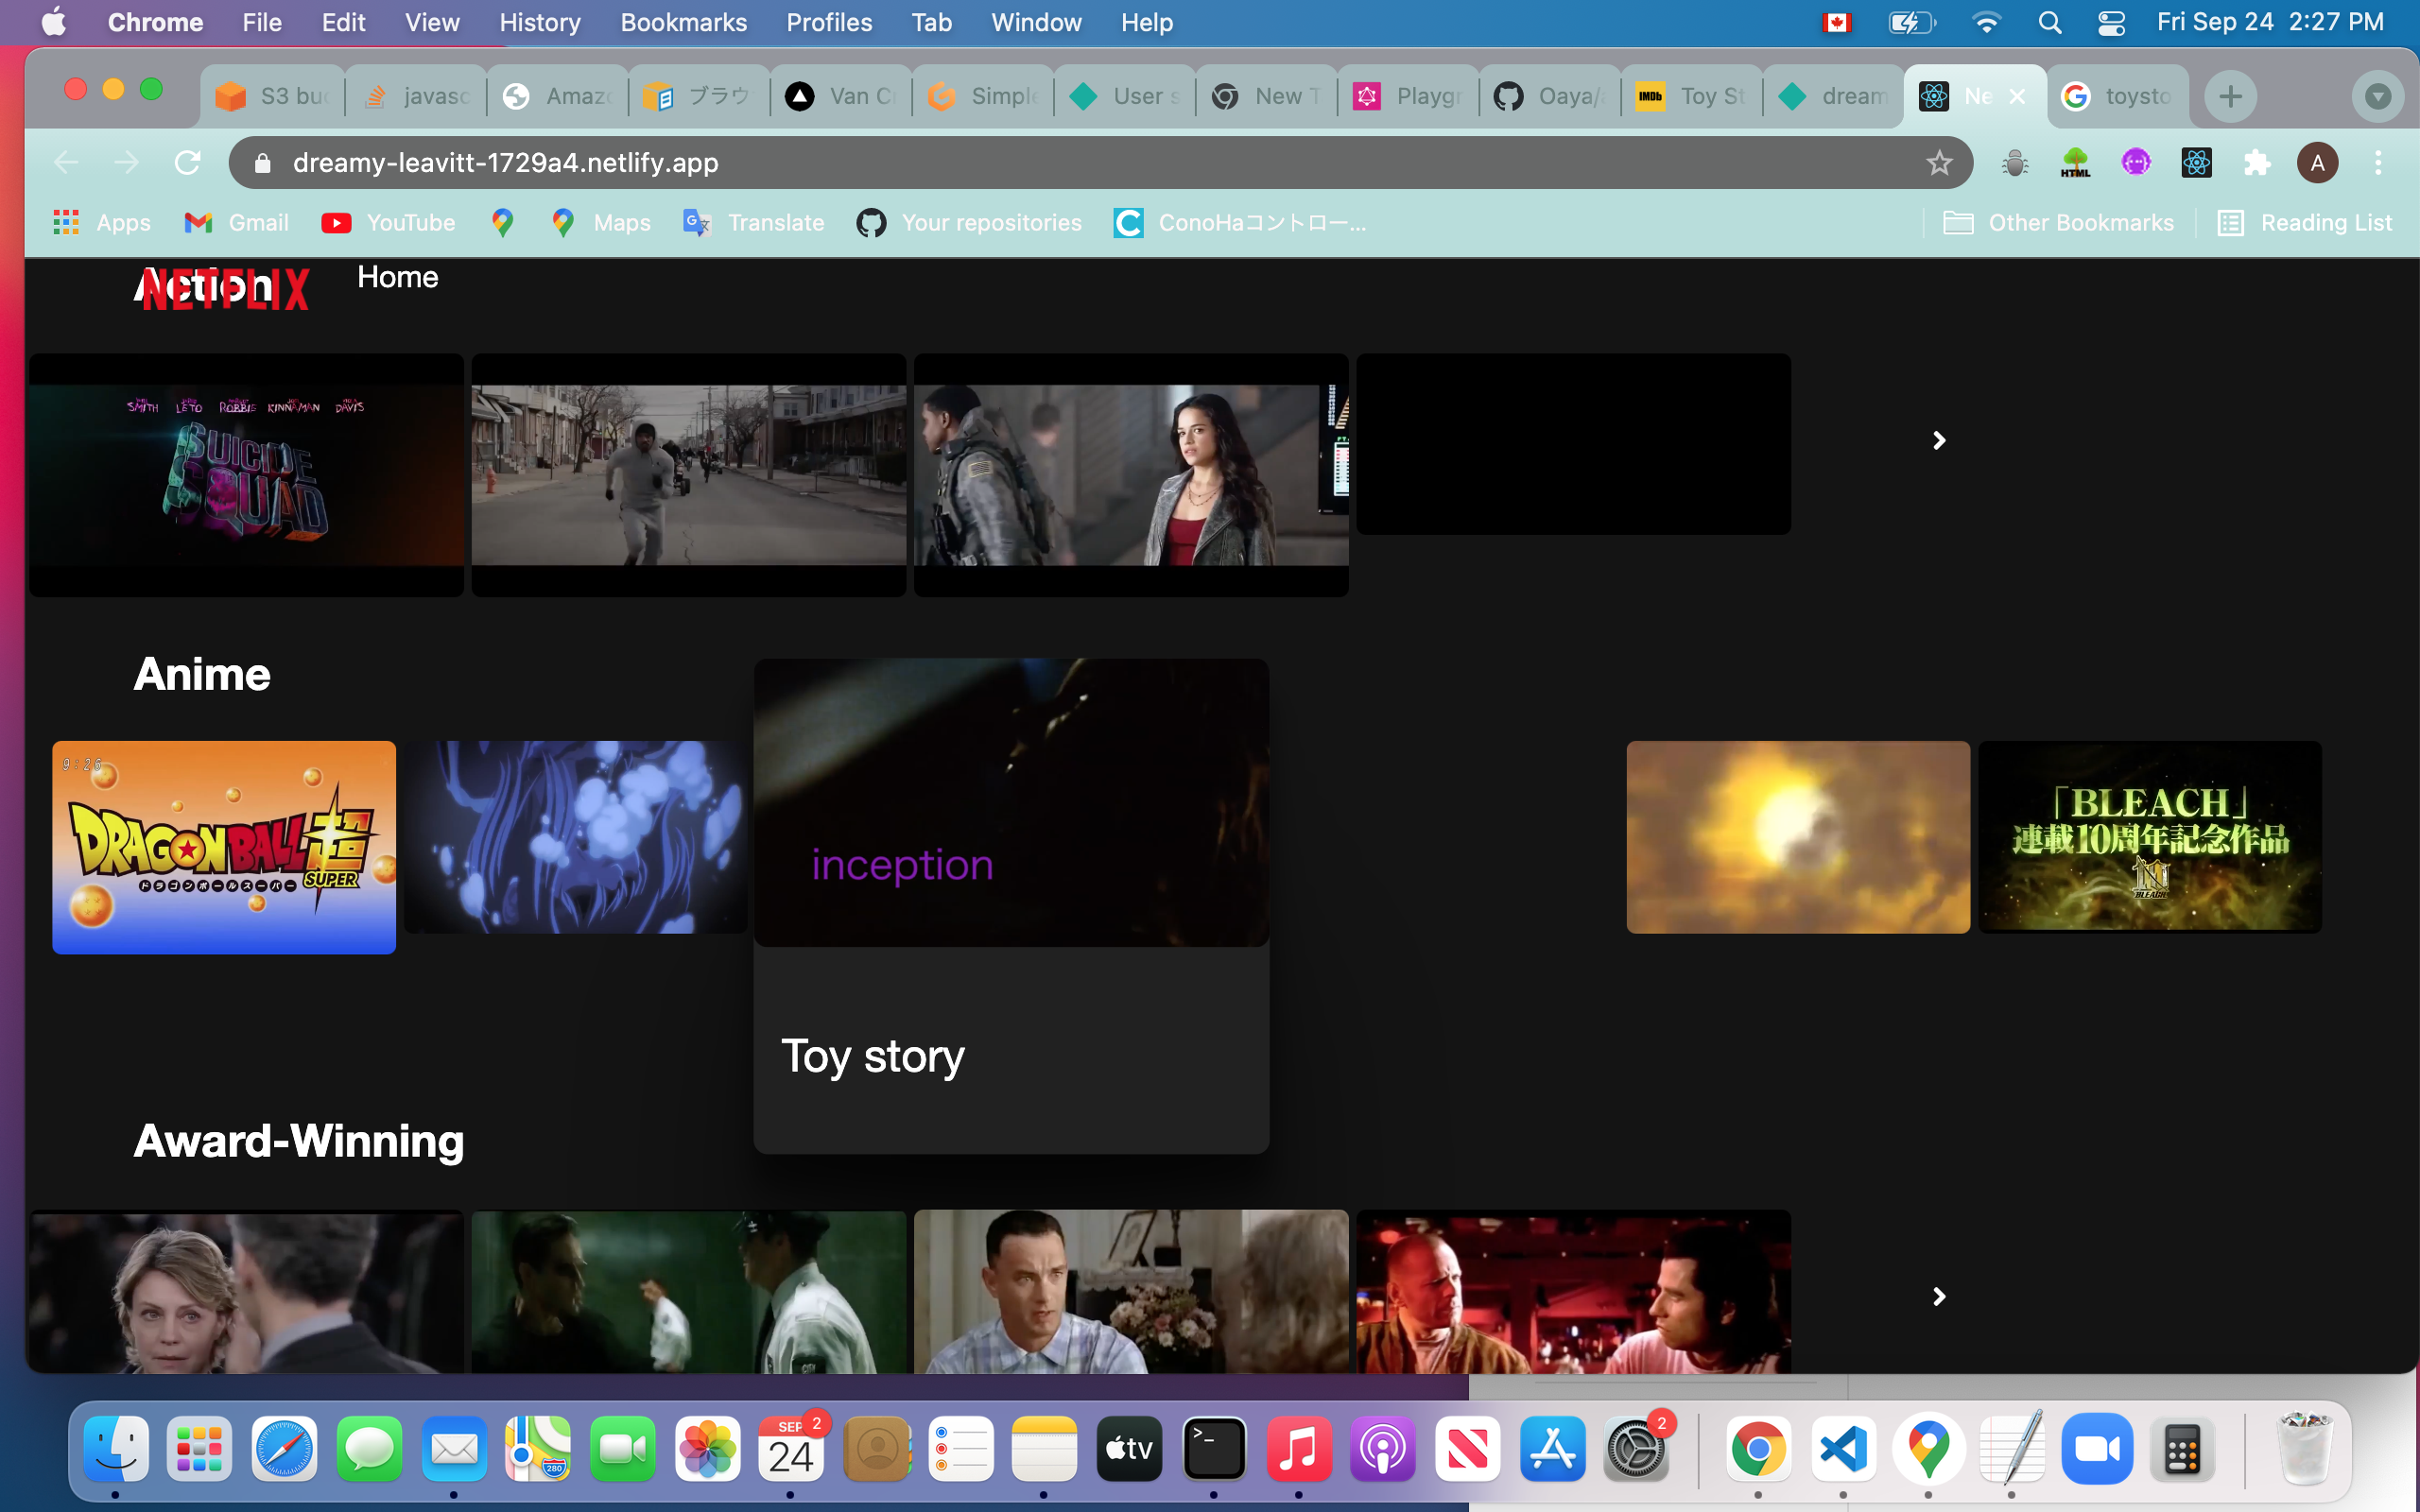Click the site security lock icon
2420x1512 pixels.
coord(263,162)
